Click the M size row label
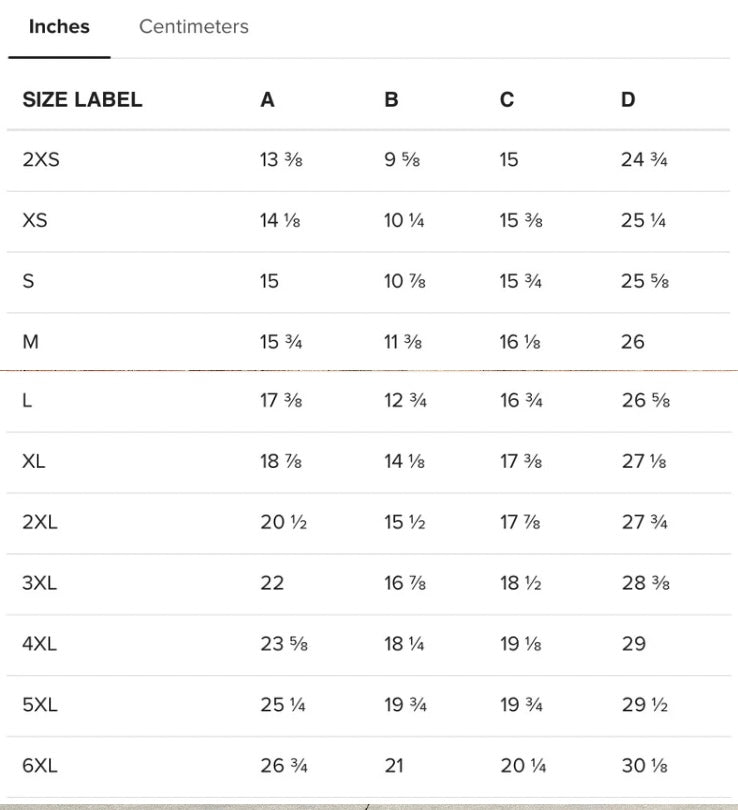The height and width of the screenshot is (810, 738). (x=31, y=342)
